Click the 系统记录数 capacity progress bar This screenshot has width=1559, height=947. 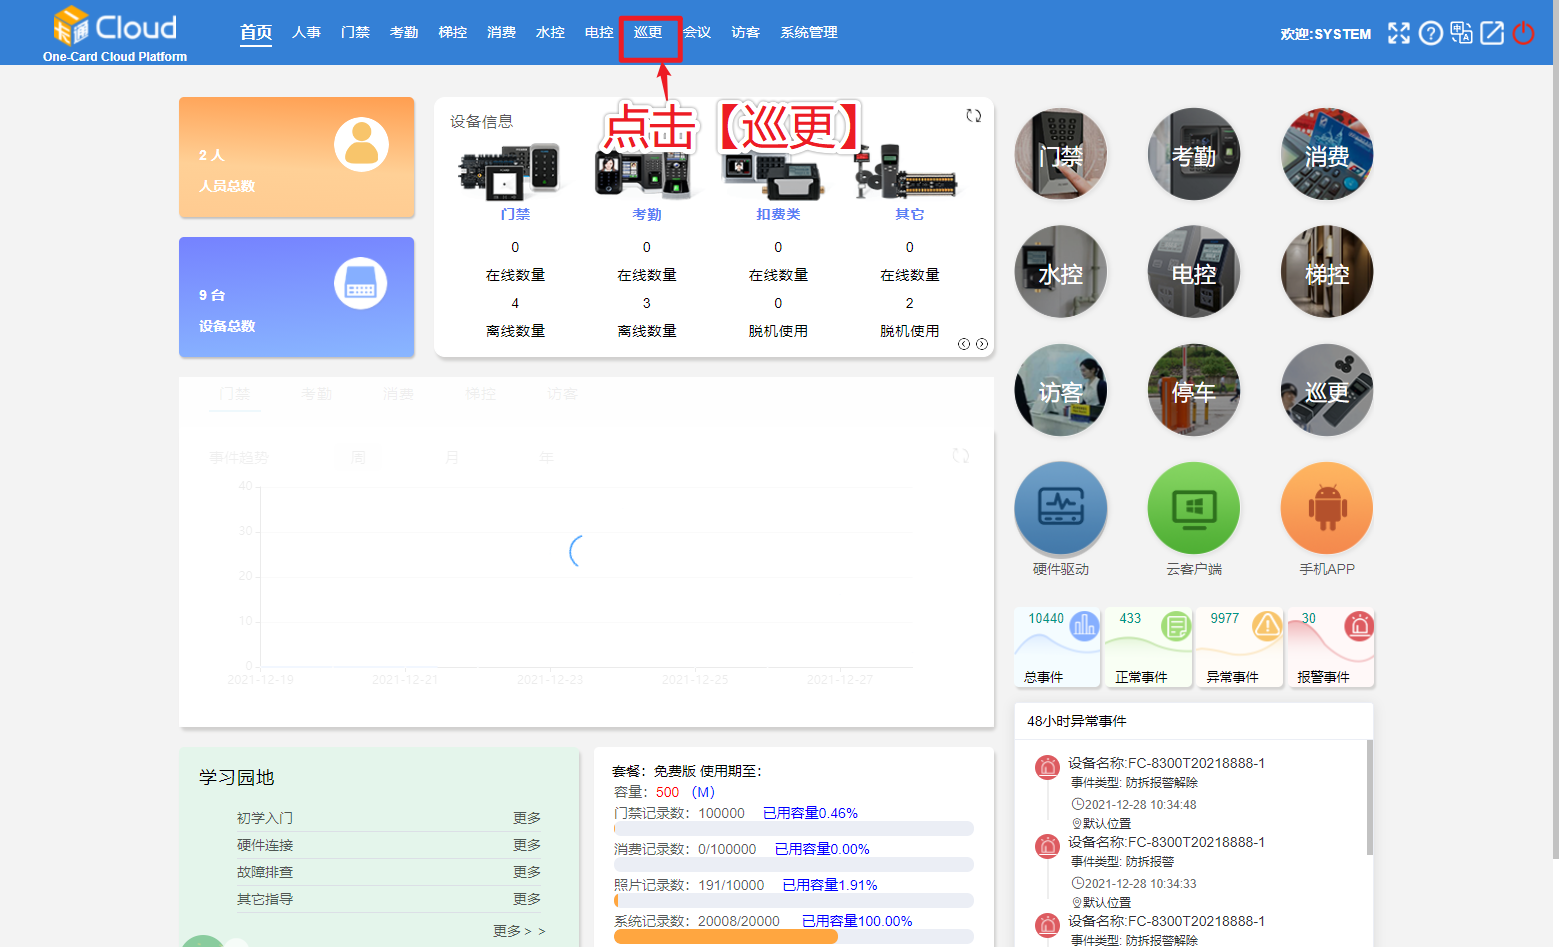click(793, 937)
